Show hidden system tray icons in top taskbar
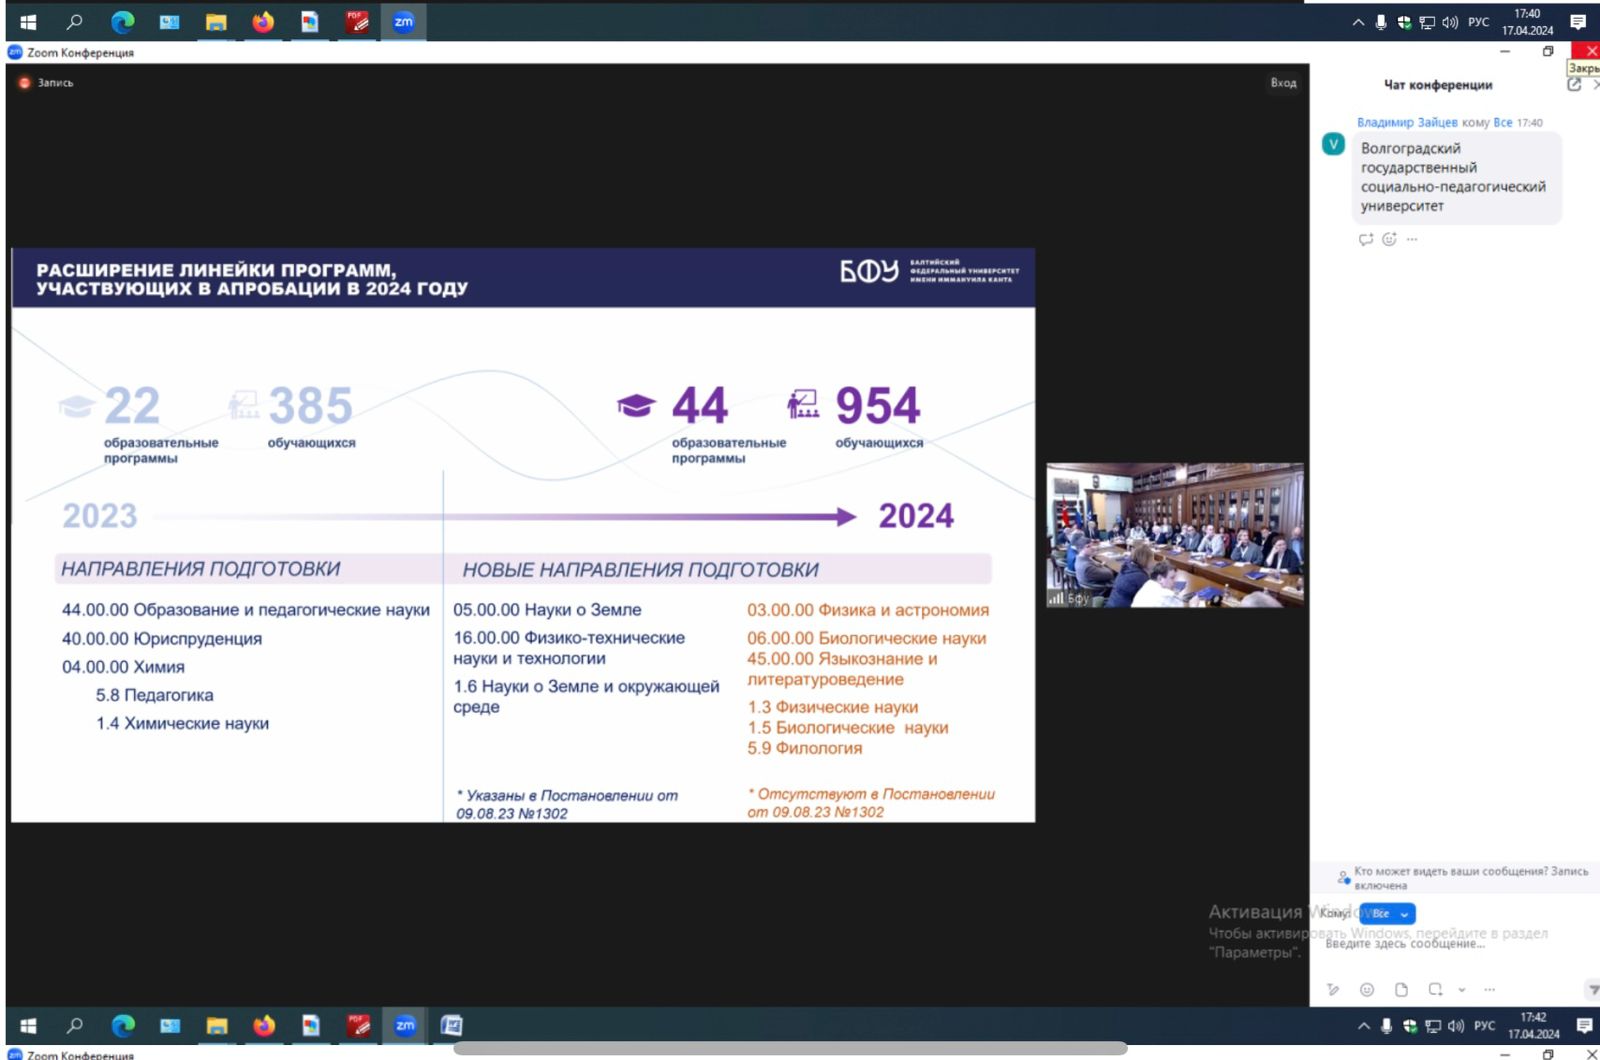The height and width of the screenshot is (1060, 1600). pyautogui.click(x=1358, y=22)
